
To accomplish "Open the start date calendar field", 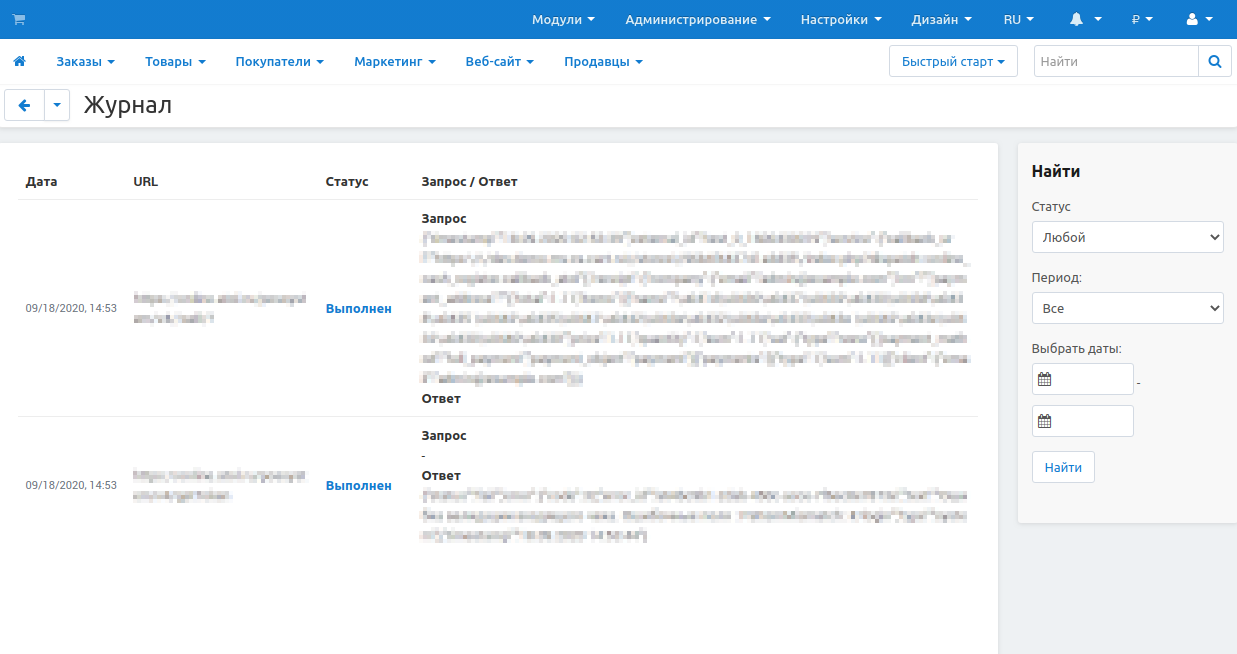I will (1083, 379).
